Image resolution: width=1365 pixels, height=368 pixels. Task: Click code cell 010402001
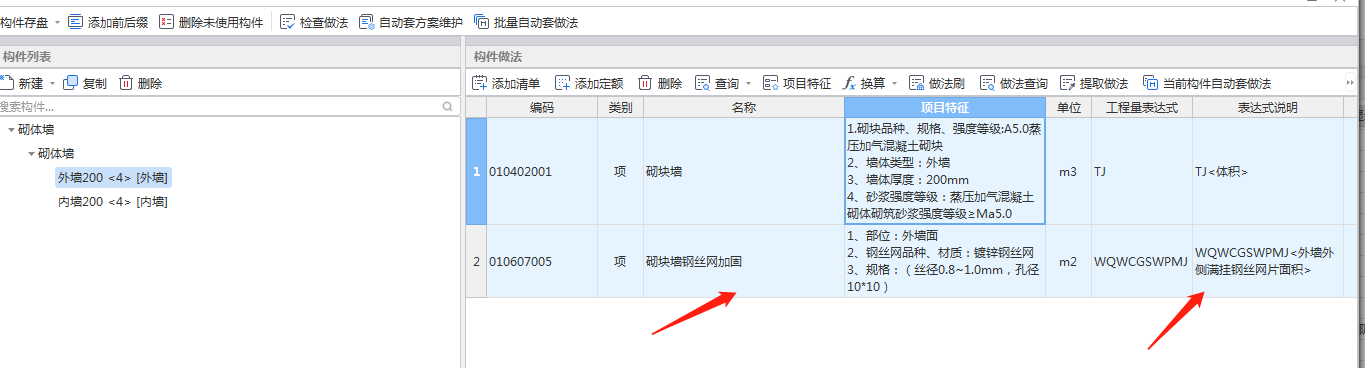click(x=541, y=171)
